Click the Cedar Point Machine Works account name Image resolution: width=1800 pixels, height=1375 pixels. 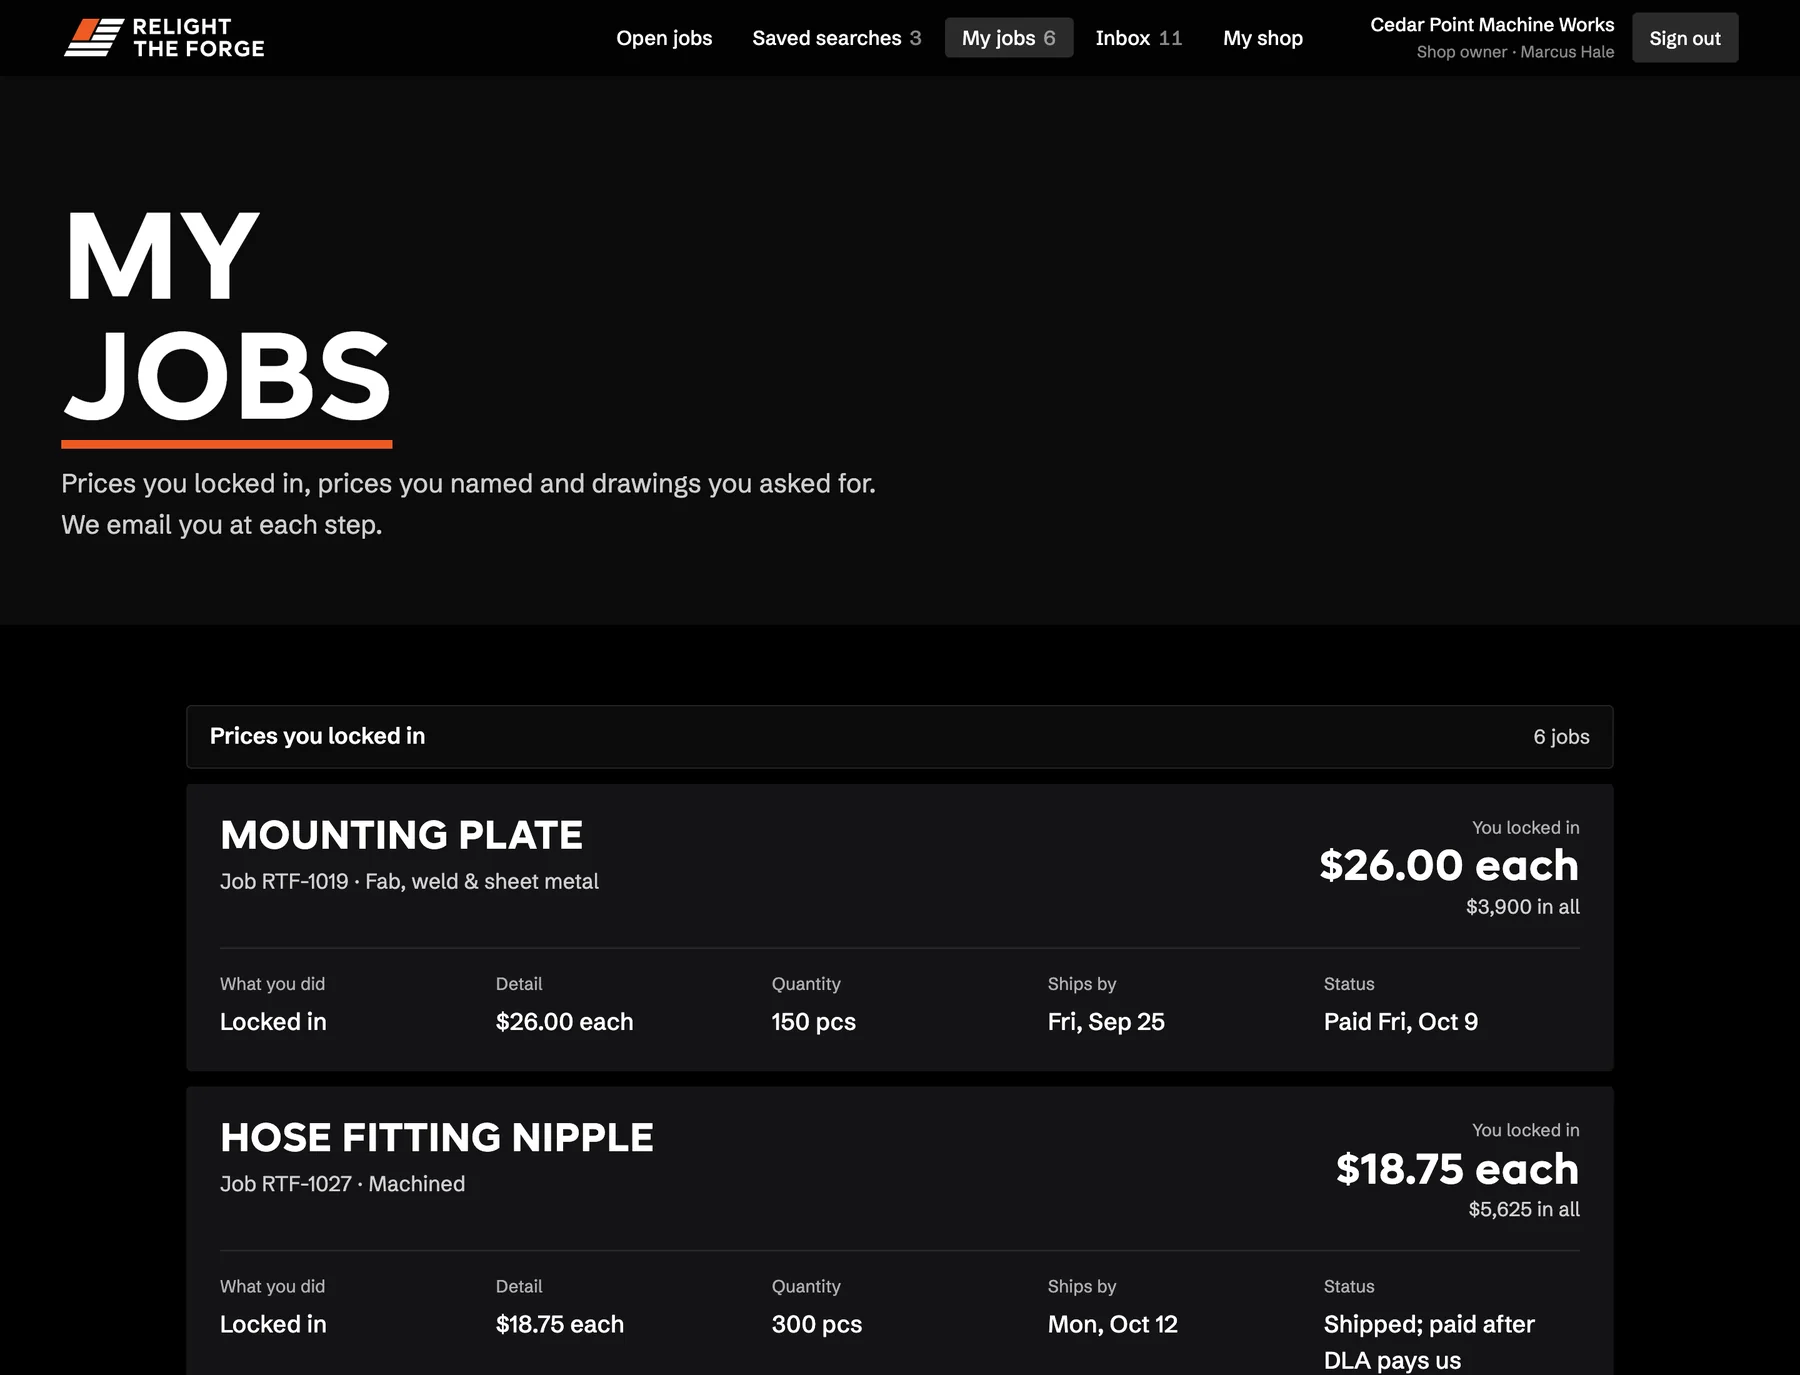pos(1491,25)
